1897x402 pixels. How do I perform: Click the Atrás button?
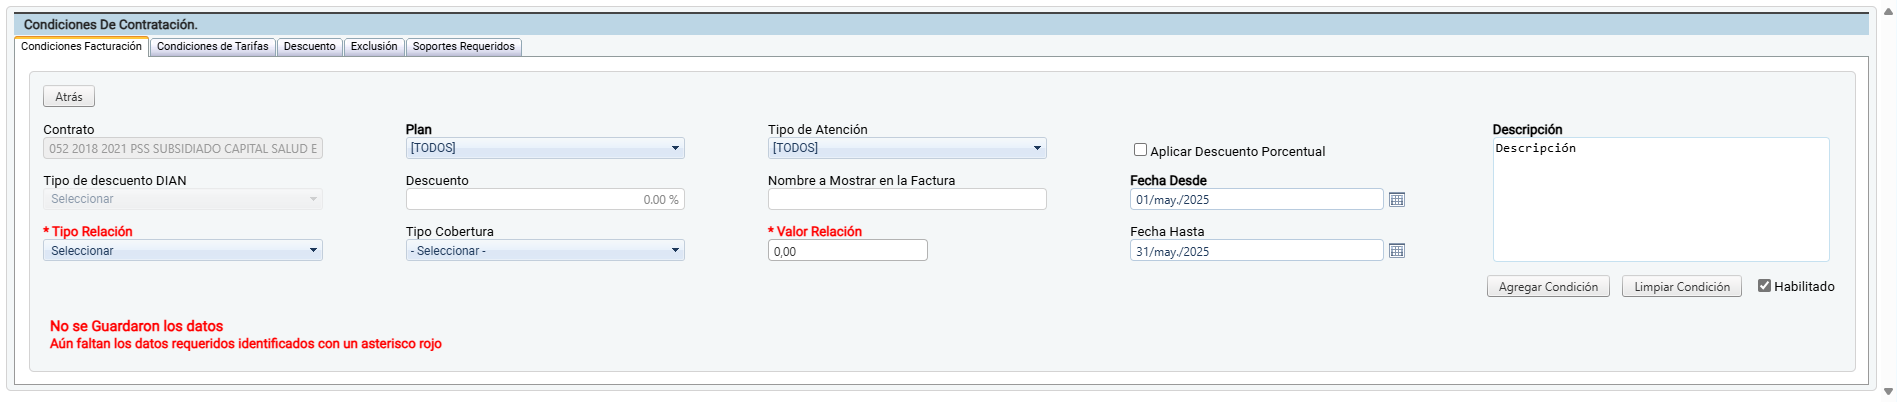[x=69, y=97]
